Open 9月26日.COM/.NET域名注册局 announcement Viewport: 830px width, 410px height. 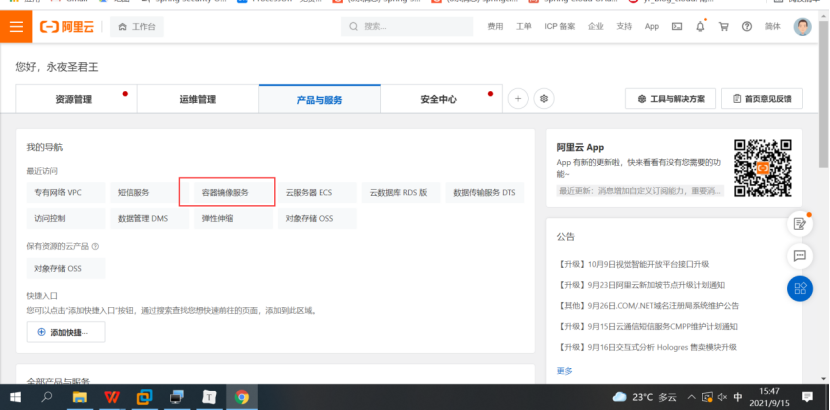point(648,306)
